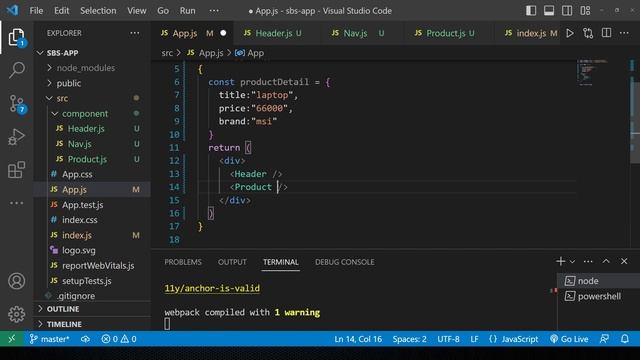Change Spaces: 2 indentation setting

[x=409, y=339]
